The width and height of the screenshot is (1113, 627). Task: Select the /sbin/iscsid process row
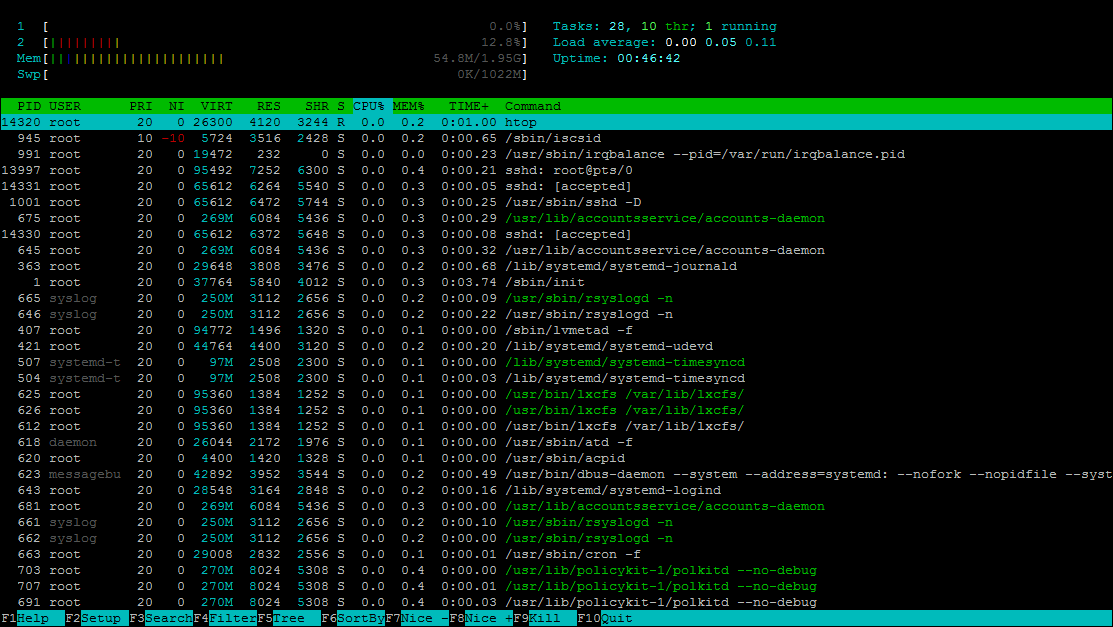556,138
